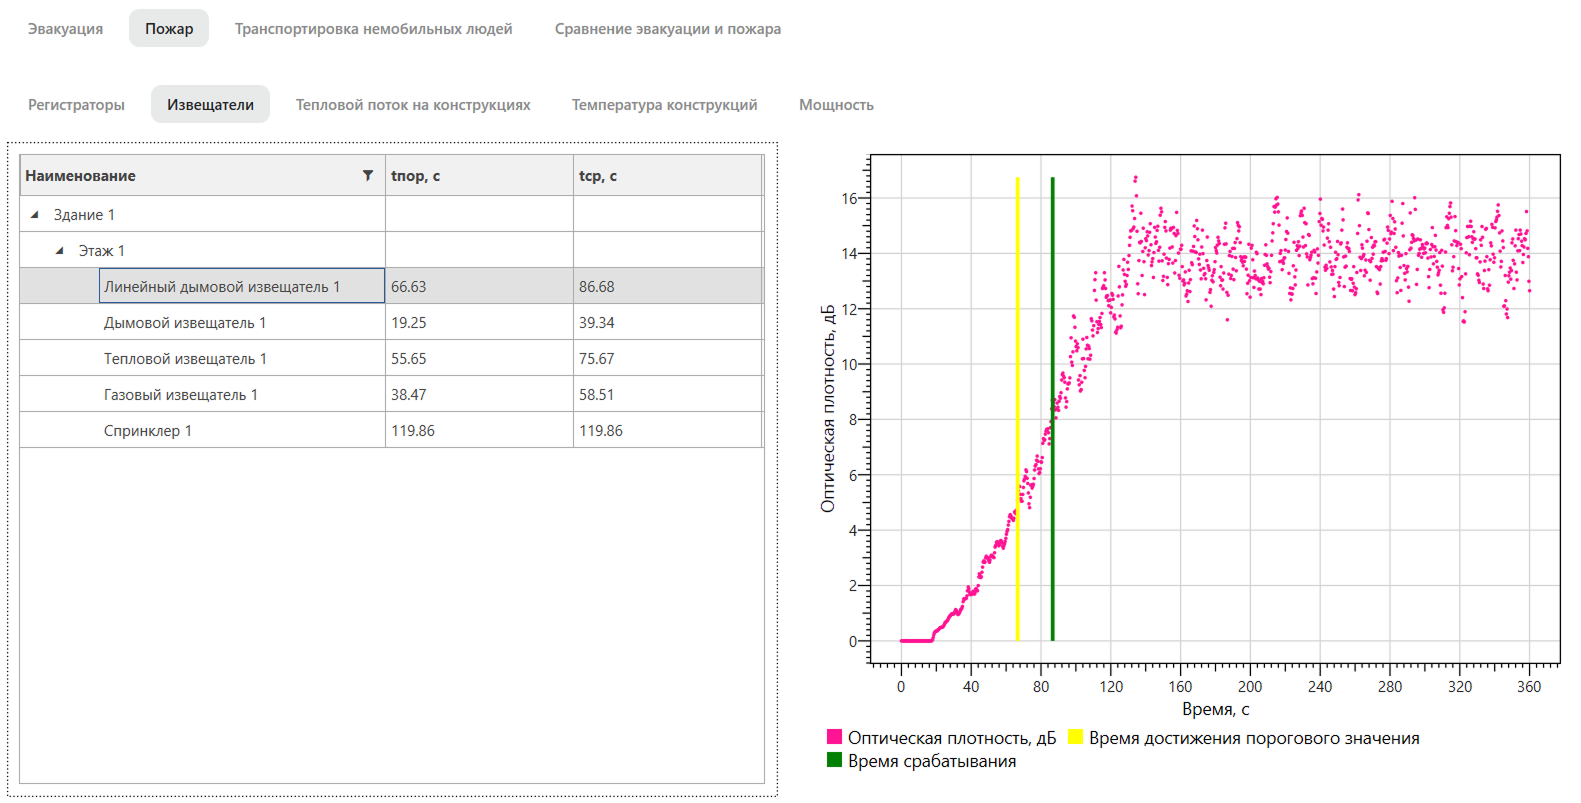Click the tср value 58.51
The height and width of the screenshot is (803, 1581).
pos(597,395)
